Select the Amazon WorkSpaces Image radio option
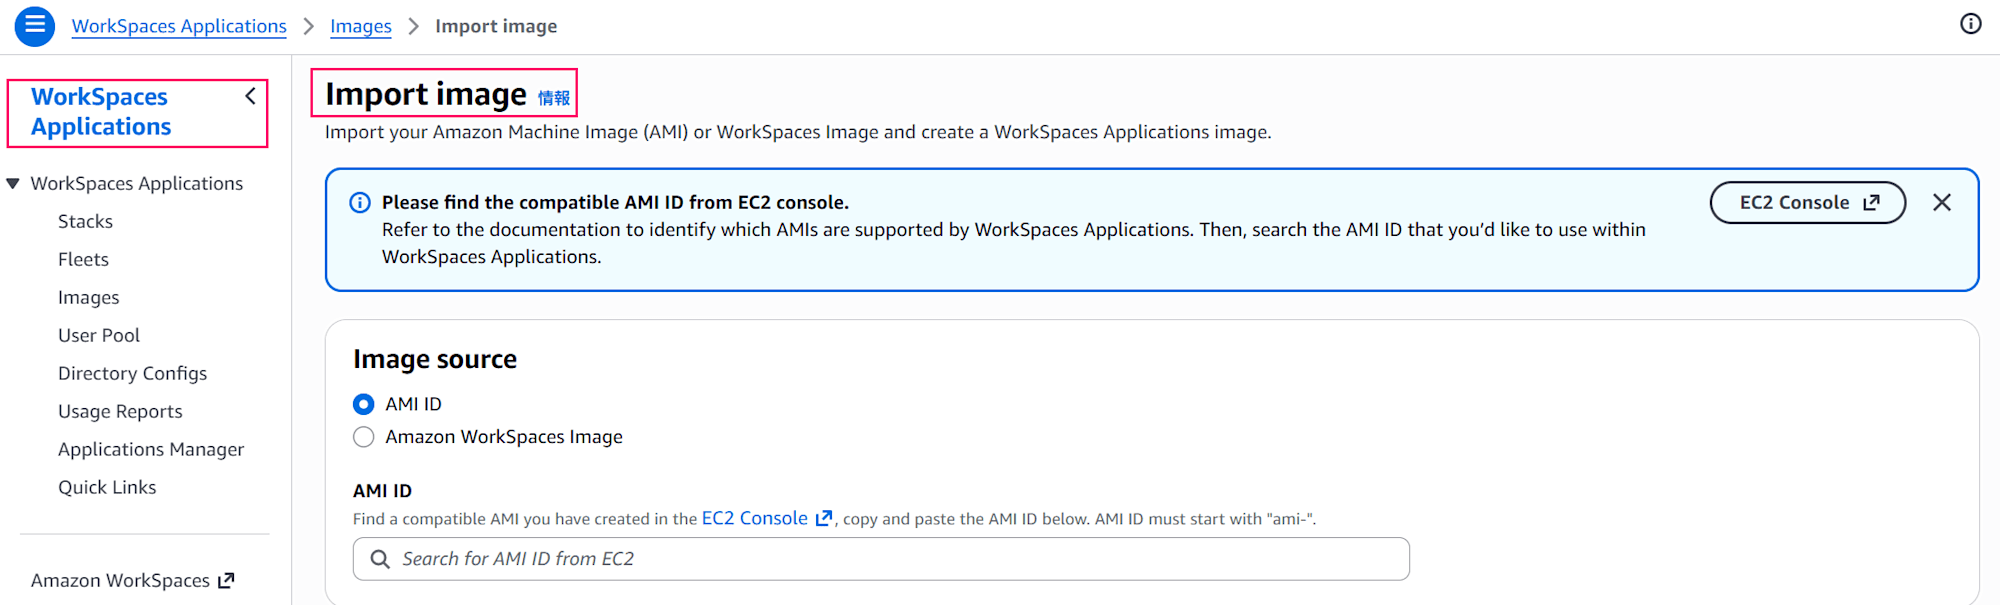Image resolution: width=2000 pixels, height=605 pixels. click(x=364, y=437)
